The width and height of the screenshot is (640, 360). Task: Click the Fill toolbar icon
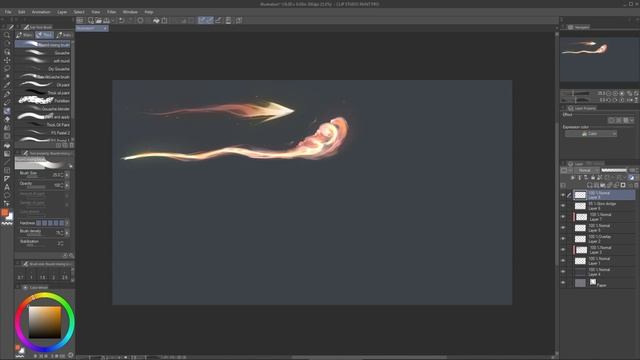tap(156, 20)
